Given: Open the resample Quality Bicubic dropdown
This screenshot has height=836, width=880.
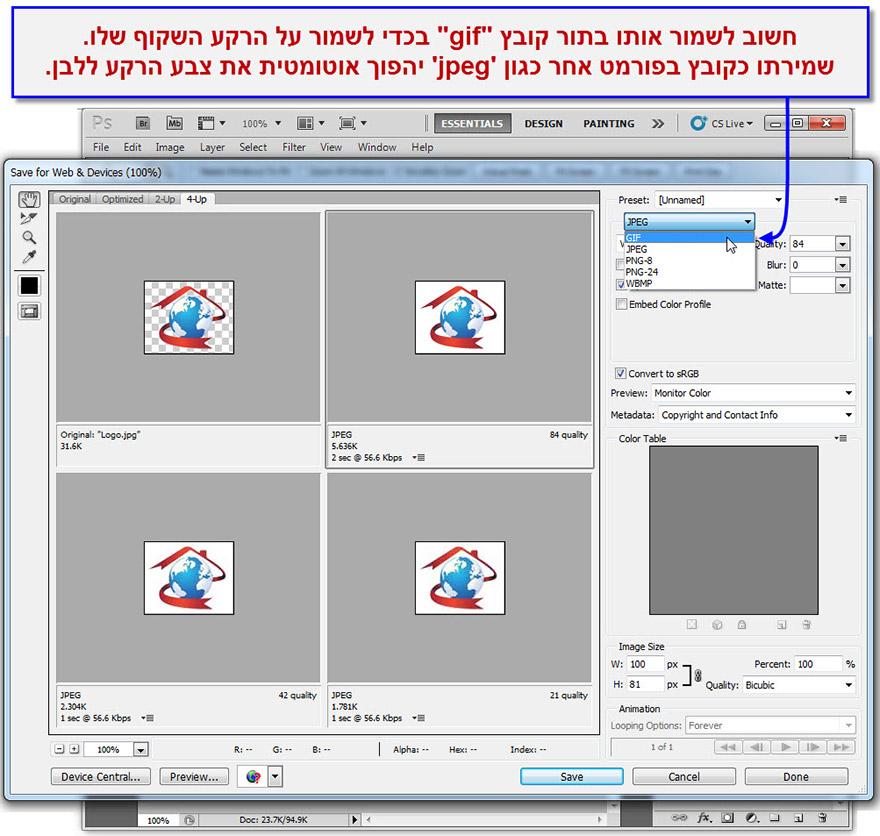Looking at the screenshot, I should point(799,685).
